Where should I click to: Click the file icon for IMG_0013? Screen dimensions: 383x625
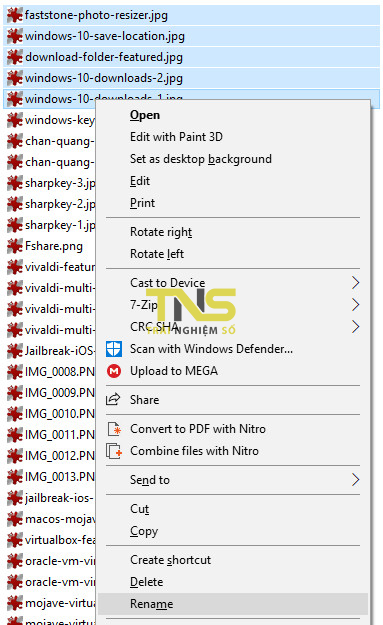(x=15, y=477)
